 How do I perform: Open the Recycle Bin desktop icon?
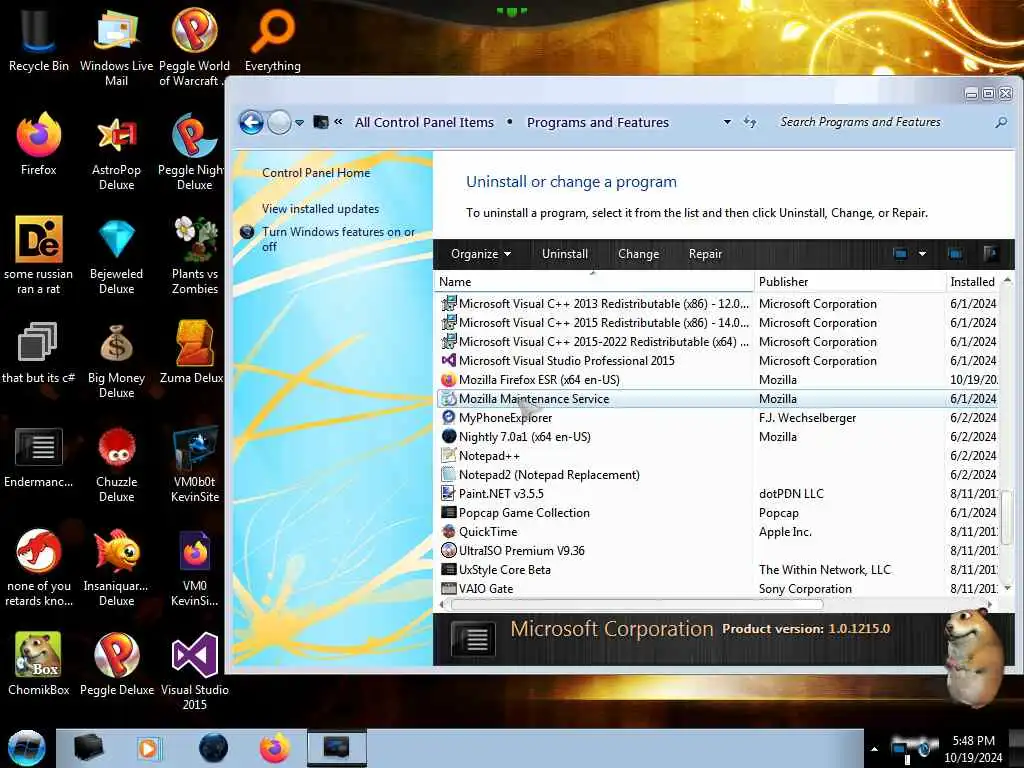click(39, 39)
